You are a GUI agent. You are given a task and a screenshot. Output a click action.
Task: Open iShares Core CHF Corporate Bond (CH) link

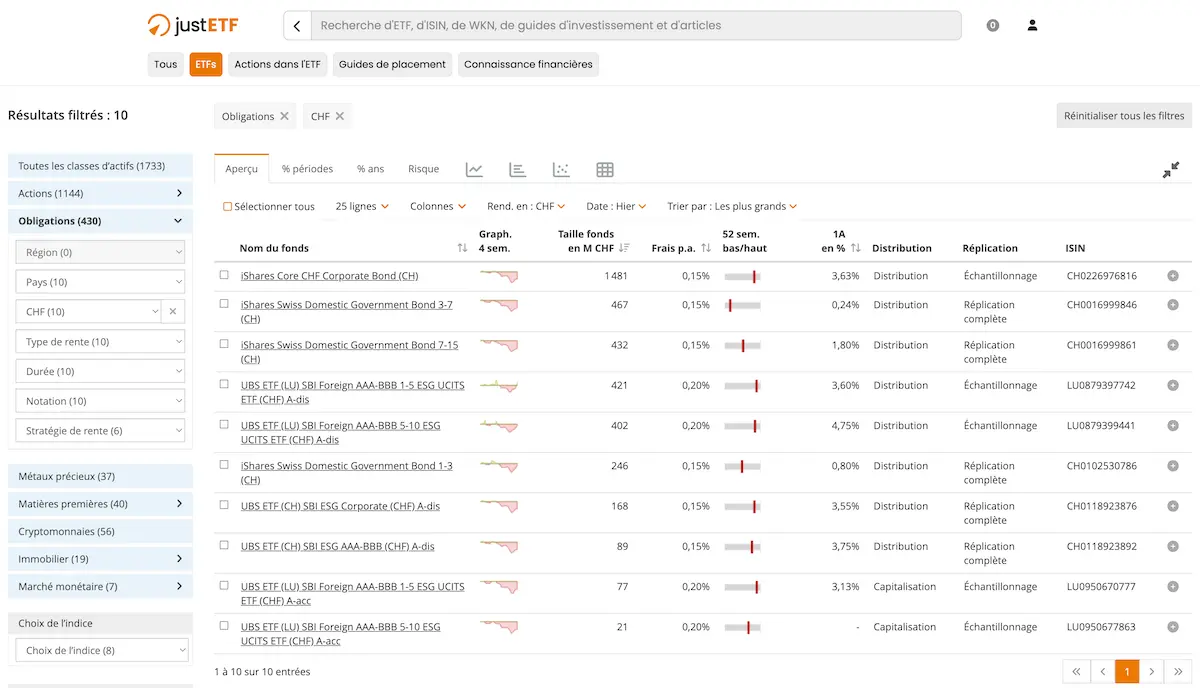(x=329, y=276)
